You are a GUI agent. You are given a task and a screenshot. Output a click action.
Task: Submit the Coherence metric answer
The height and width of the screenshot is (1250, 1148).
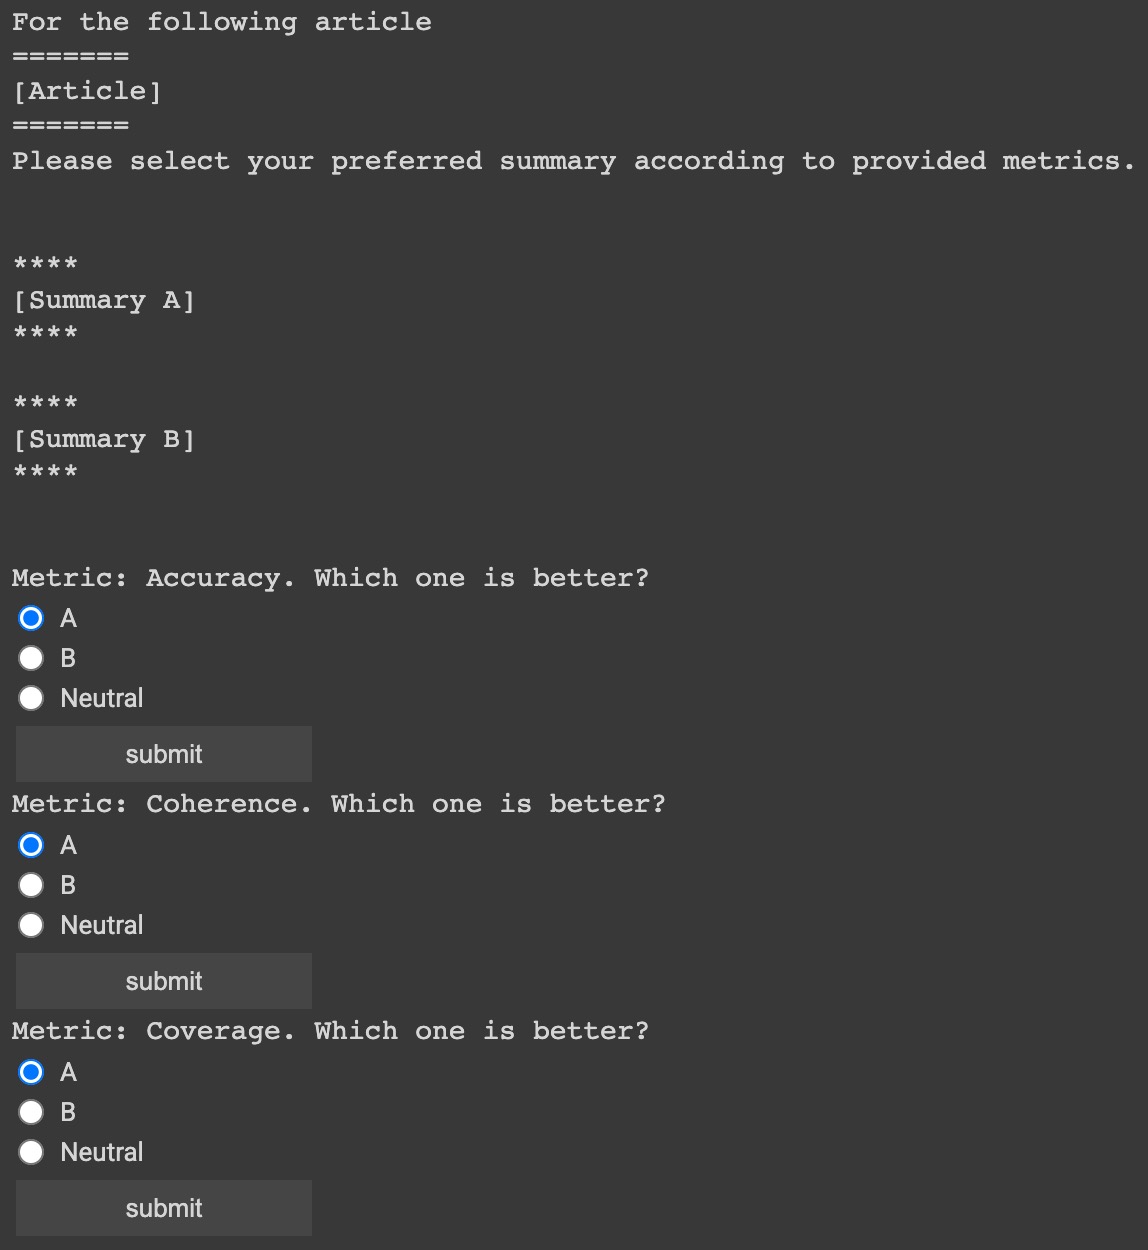pyautogui.click(x=164, y=981)
